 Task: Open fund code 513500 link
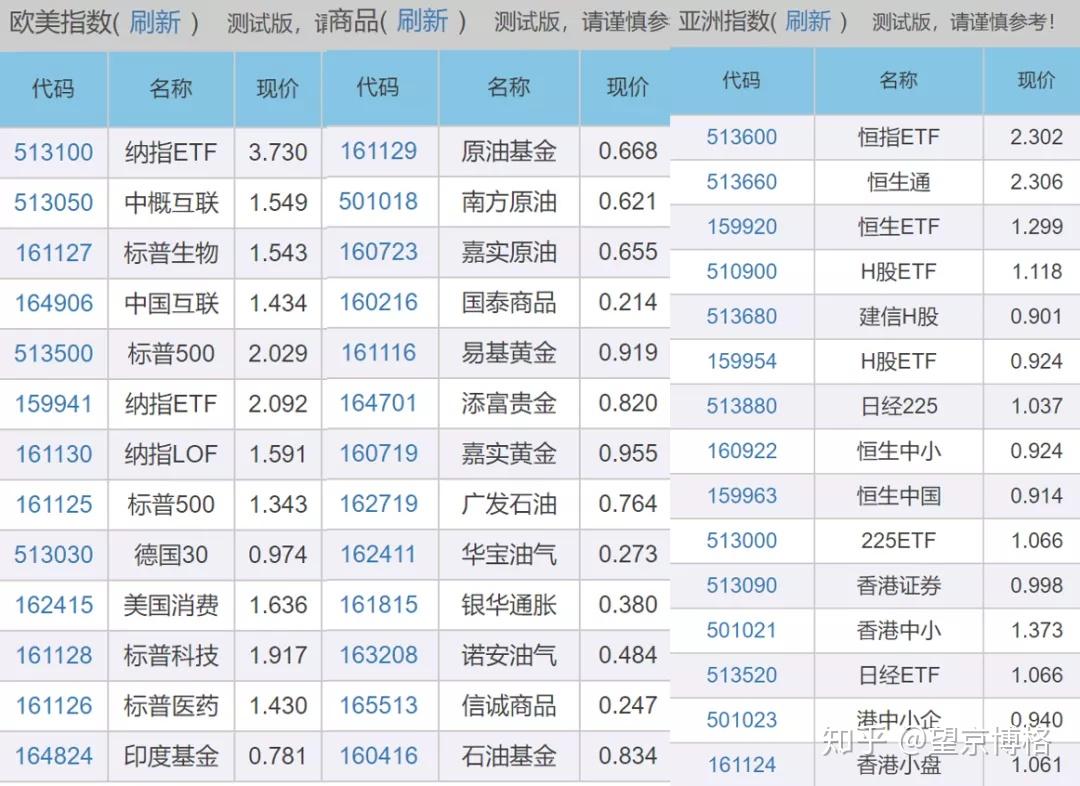[54, 353]
